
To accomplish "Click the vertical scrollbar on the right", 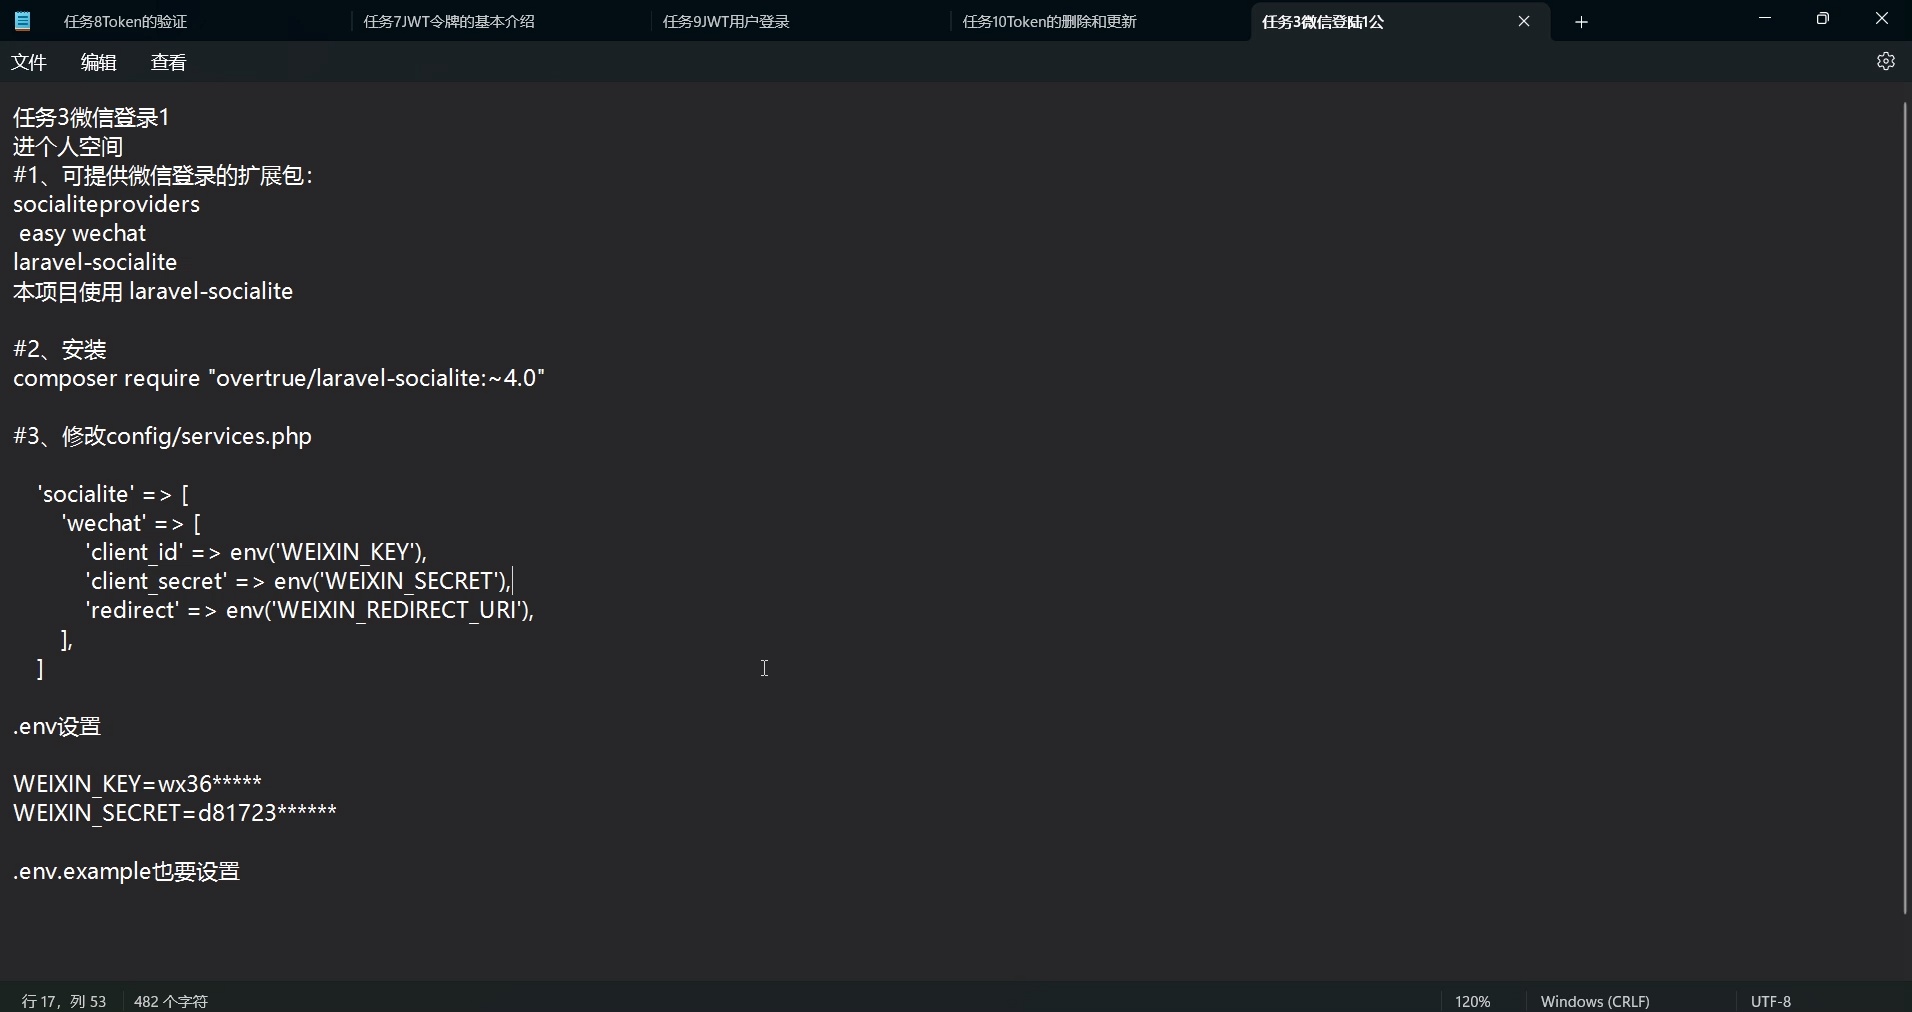I will (x=1903, y=500).
